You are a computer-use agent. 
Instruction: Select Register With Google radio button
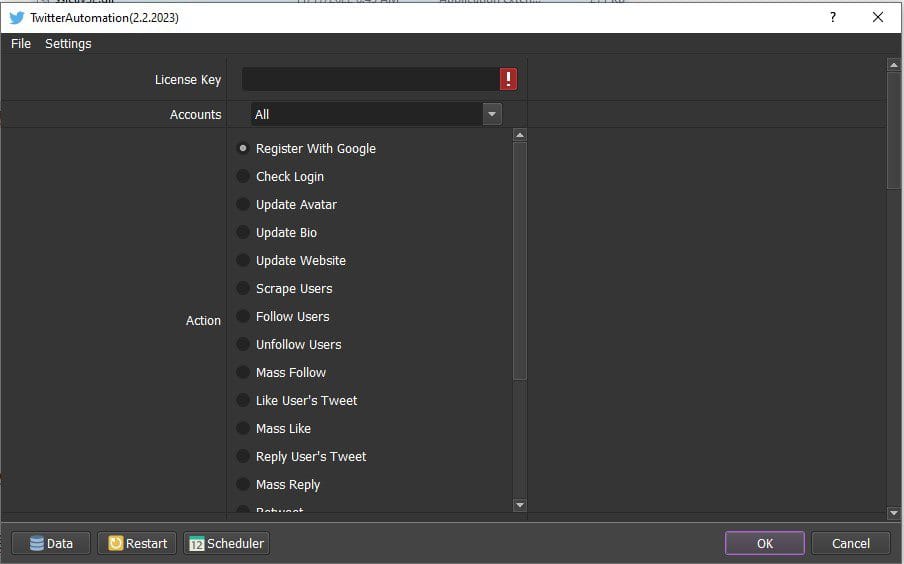(x=243, y=148)
